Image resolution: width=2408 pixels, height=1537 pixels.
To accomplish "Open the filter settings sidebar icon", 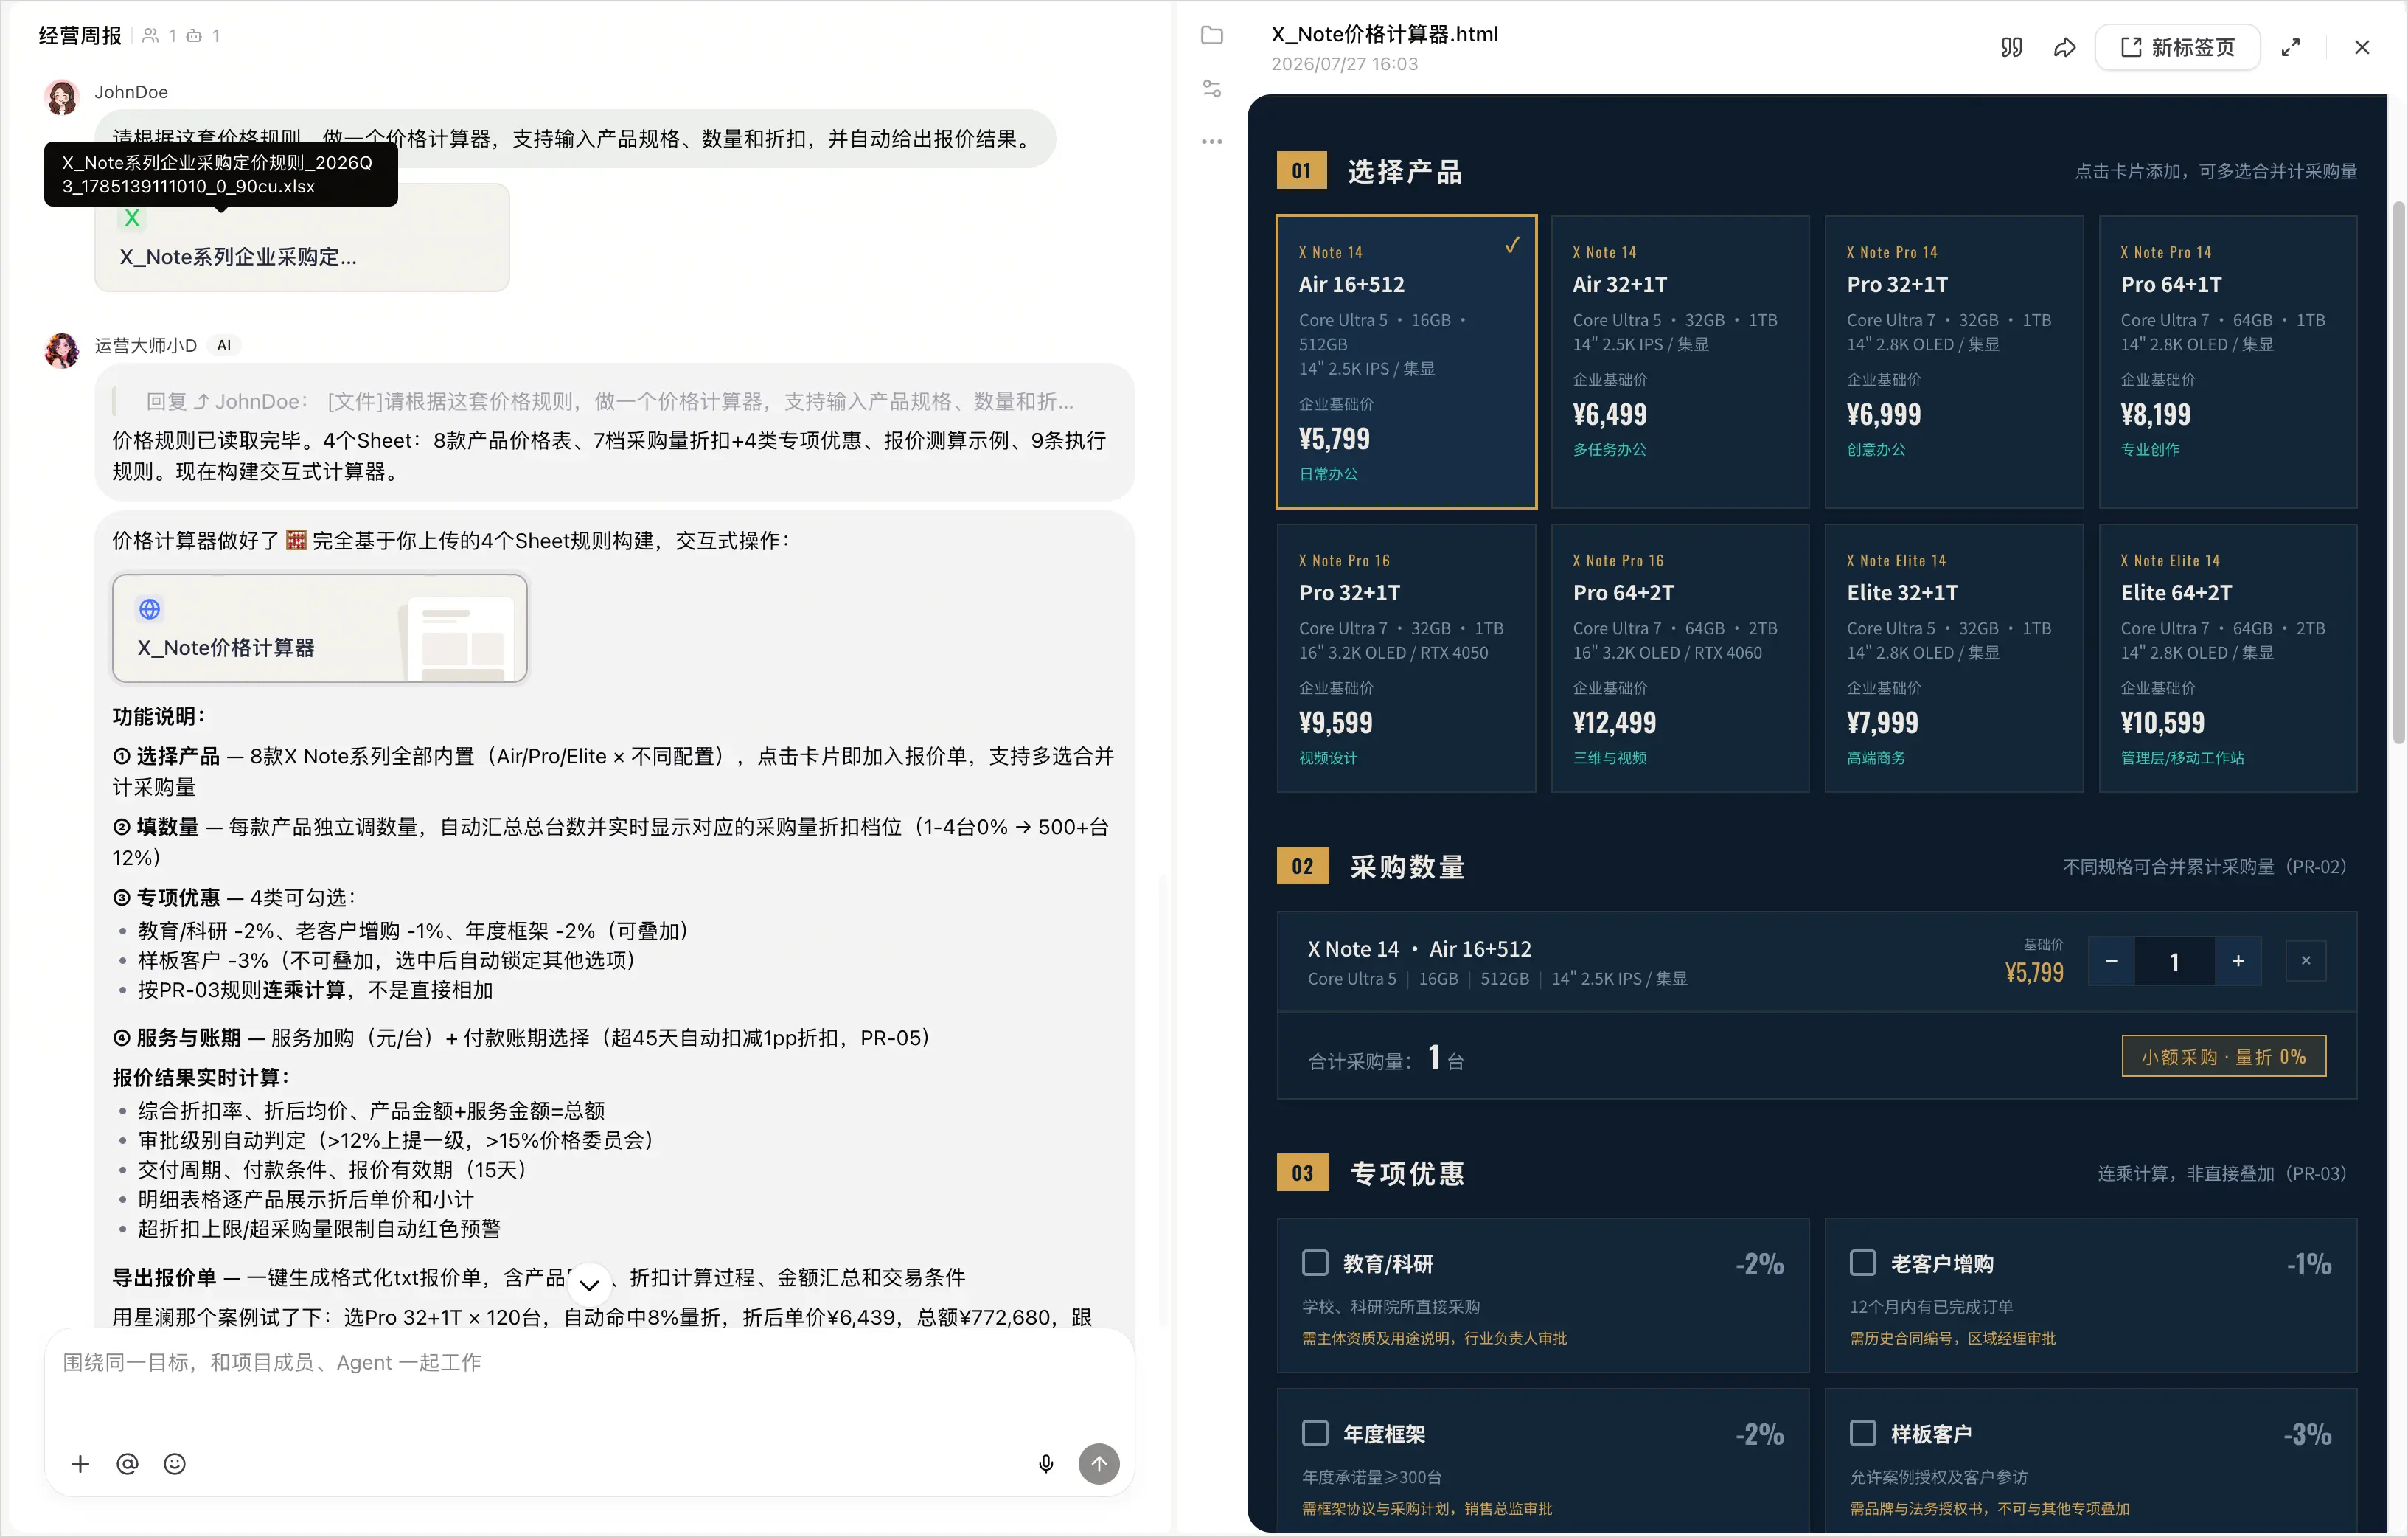I will [1211, 88].
